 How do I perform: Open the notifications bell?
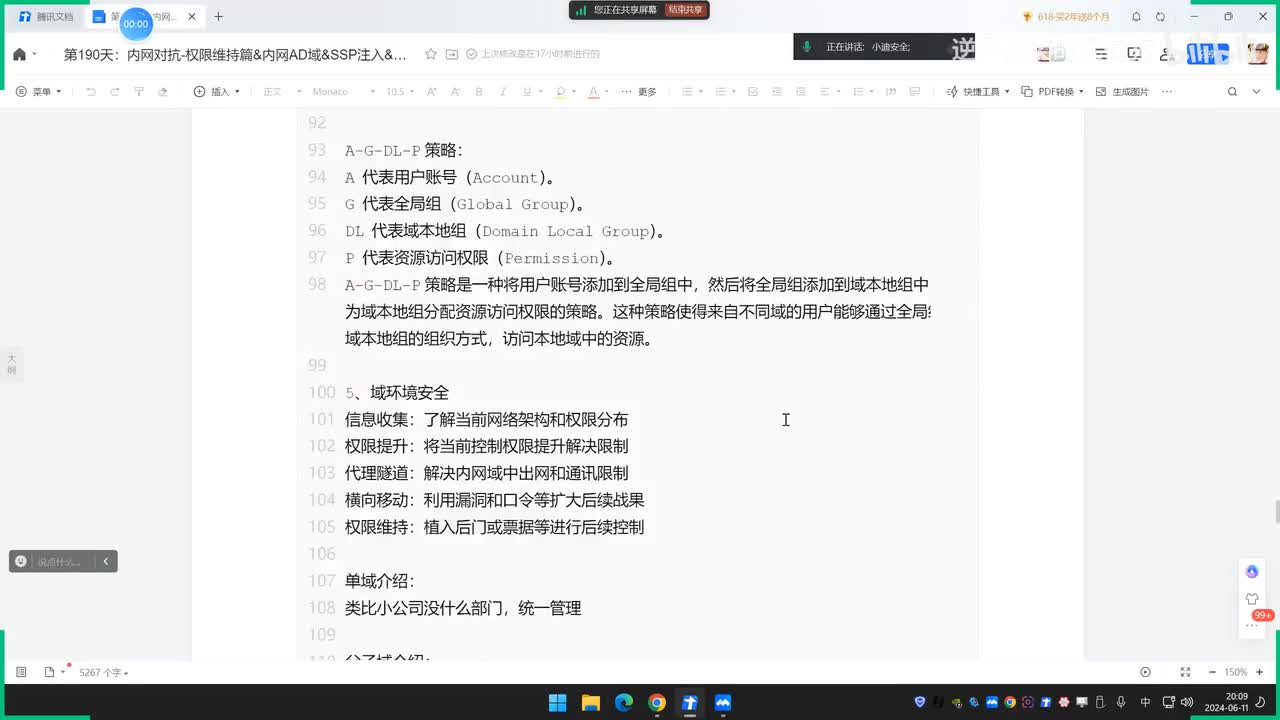pos(1136,16)
